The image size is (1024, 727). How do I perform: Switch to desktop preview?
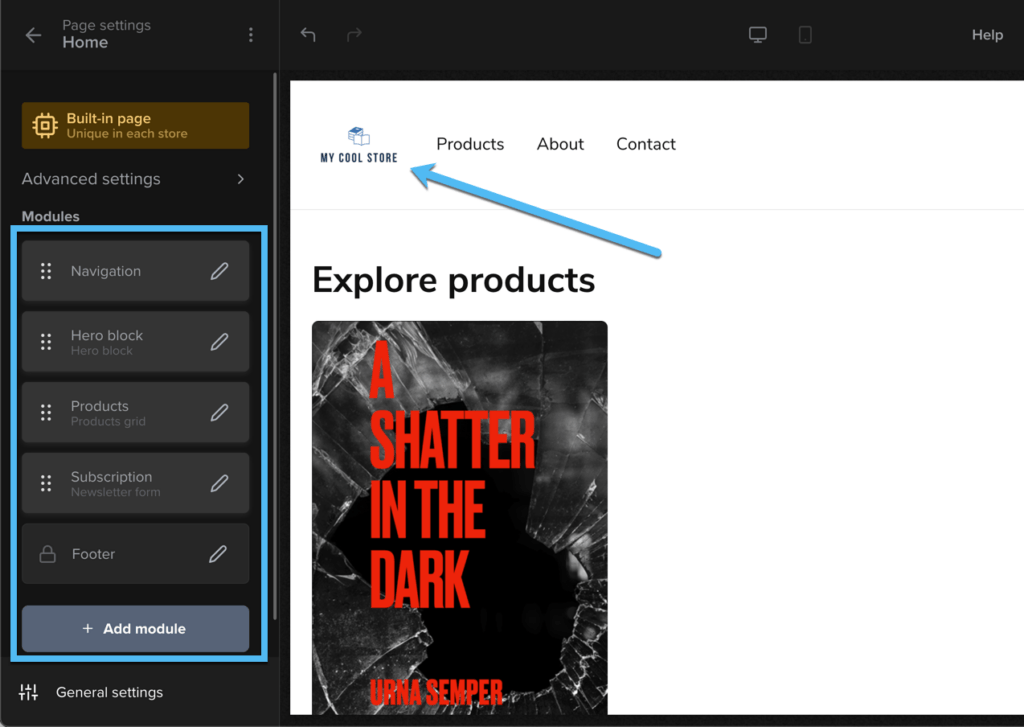(758, 35)
